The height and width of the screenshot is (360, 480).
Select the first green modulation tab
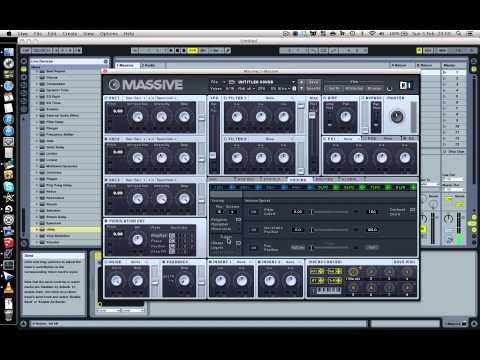click(326, 188)
